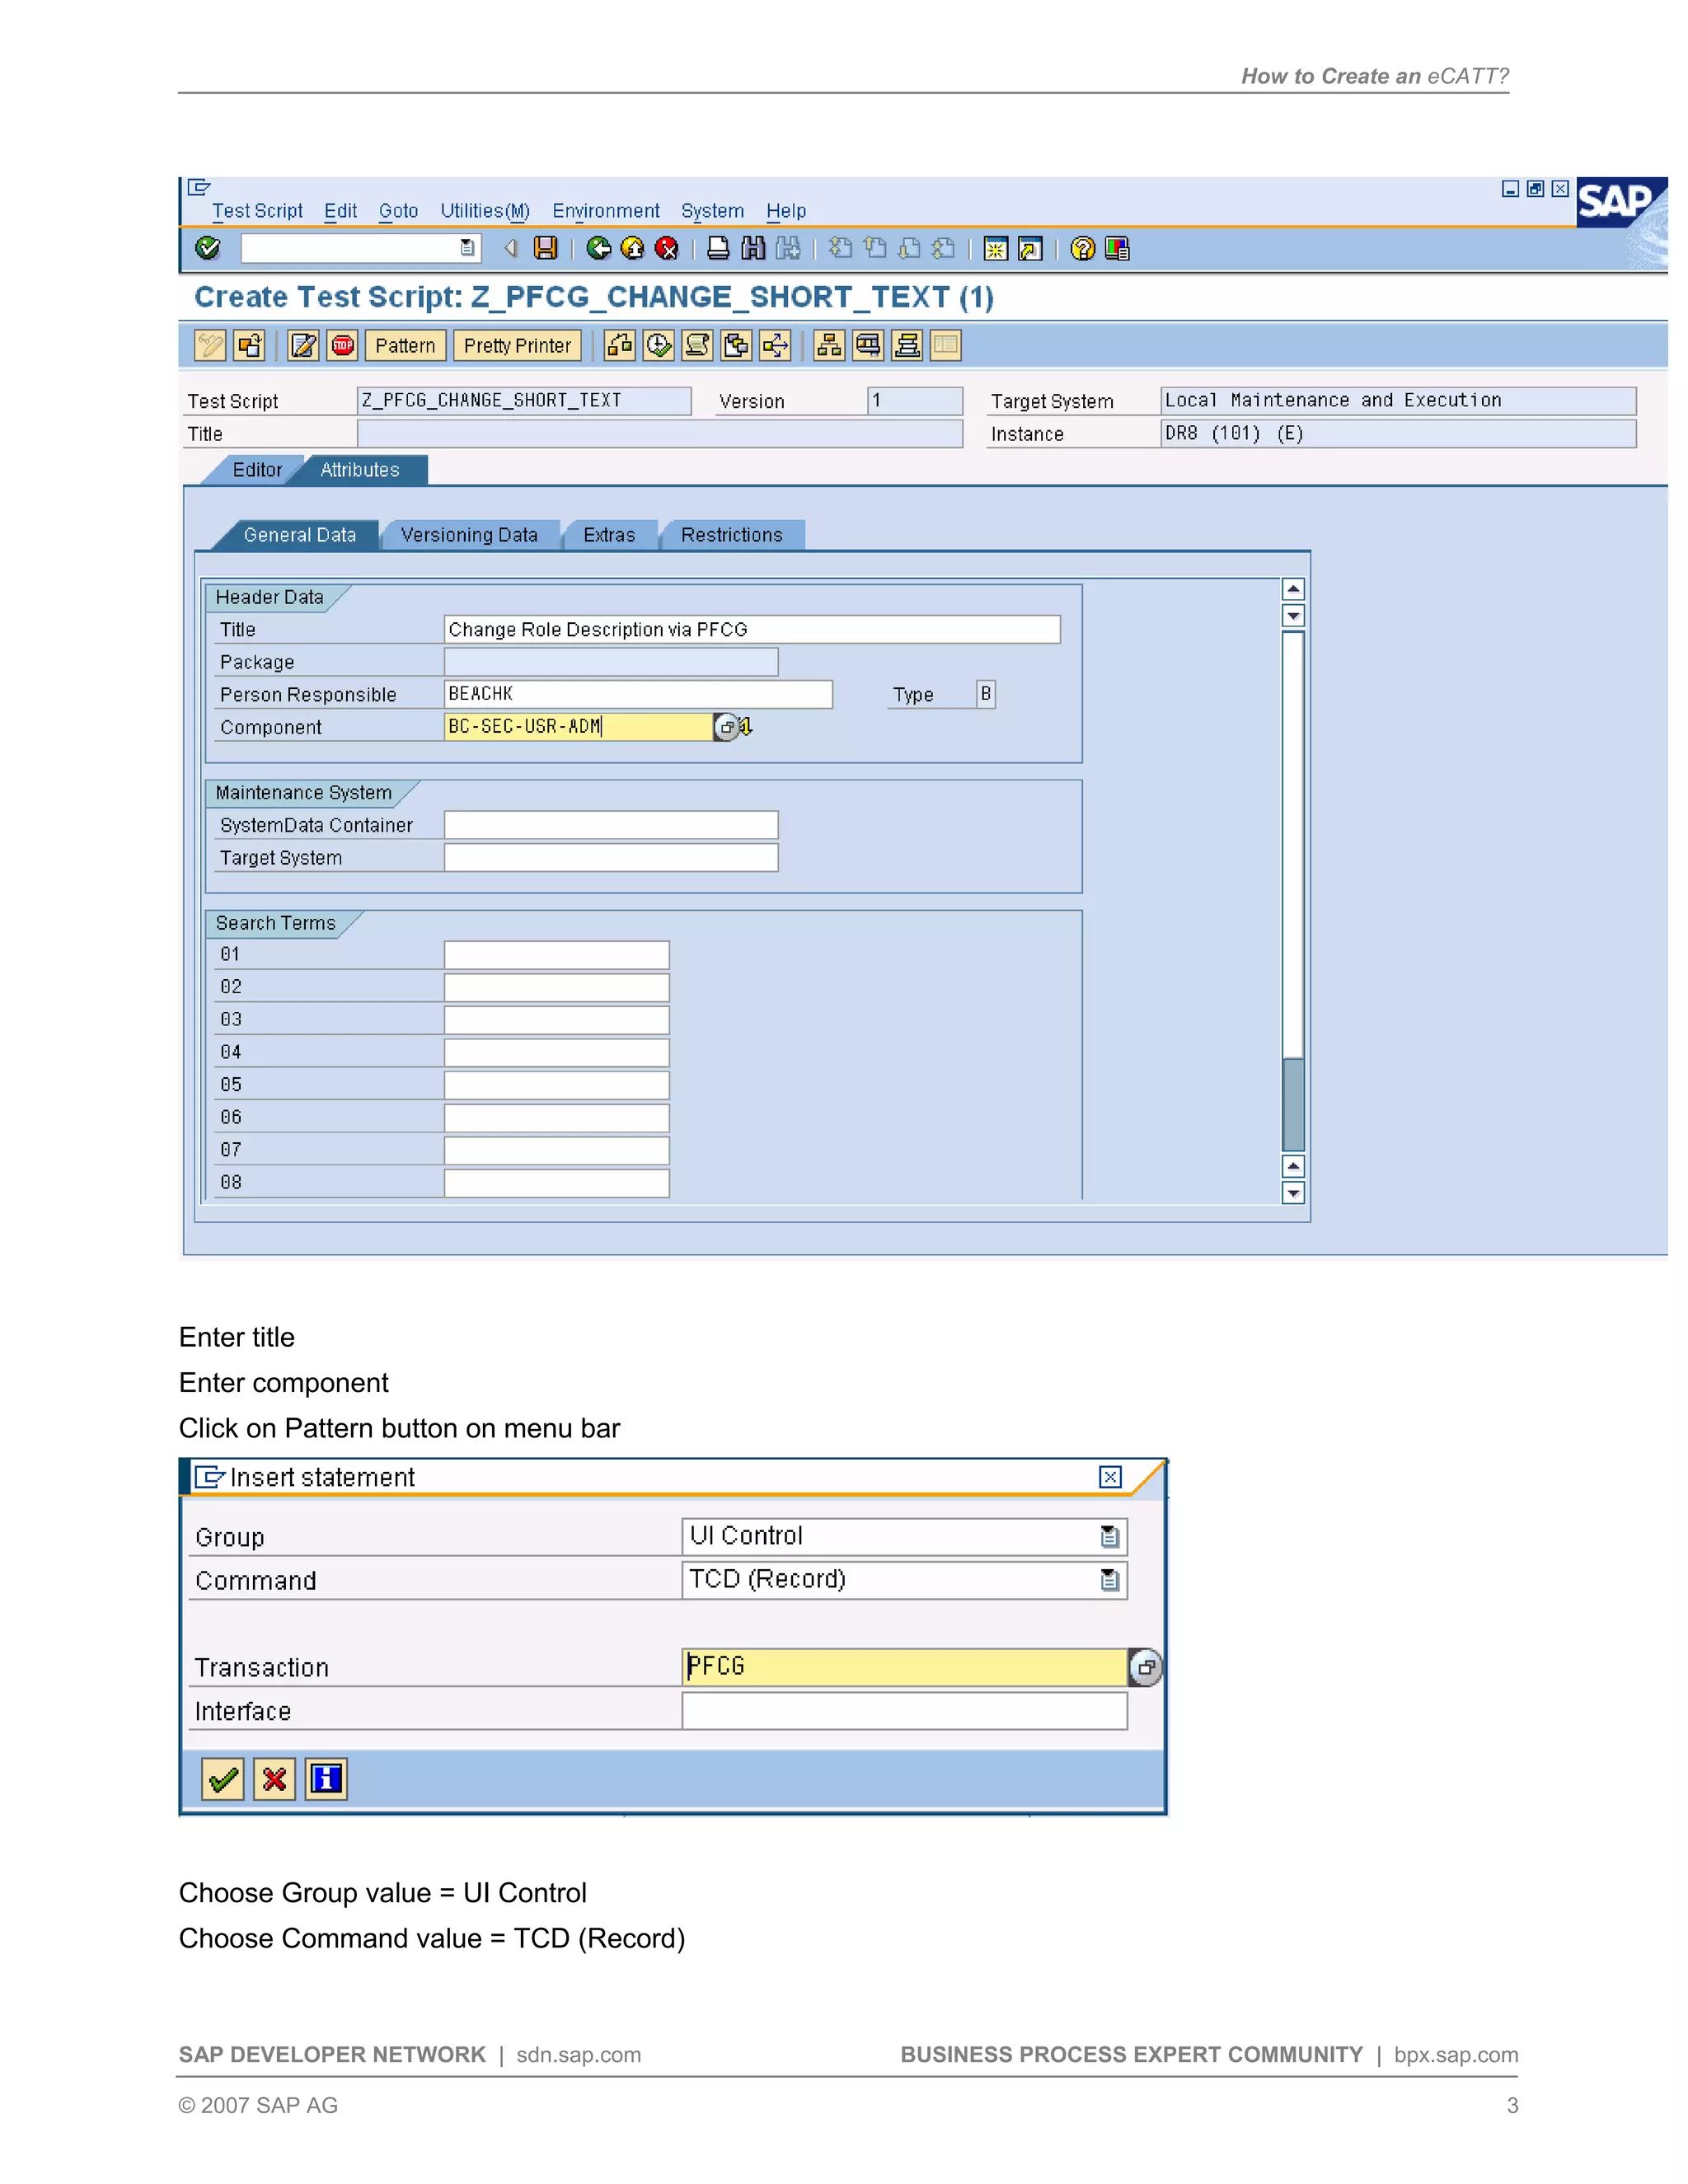The height and width of the screenshot is (2184, 1688).
Task: Click the Header Data Title input field
Action: point(752,629)
